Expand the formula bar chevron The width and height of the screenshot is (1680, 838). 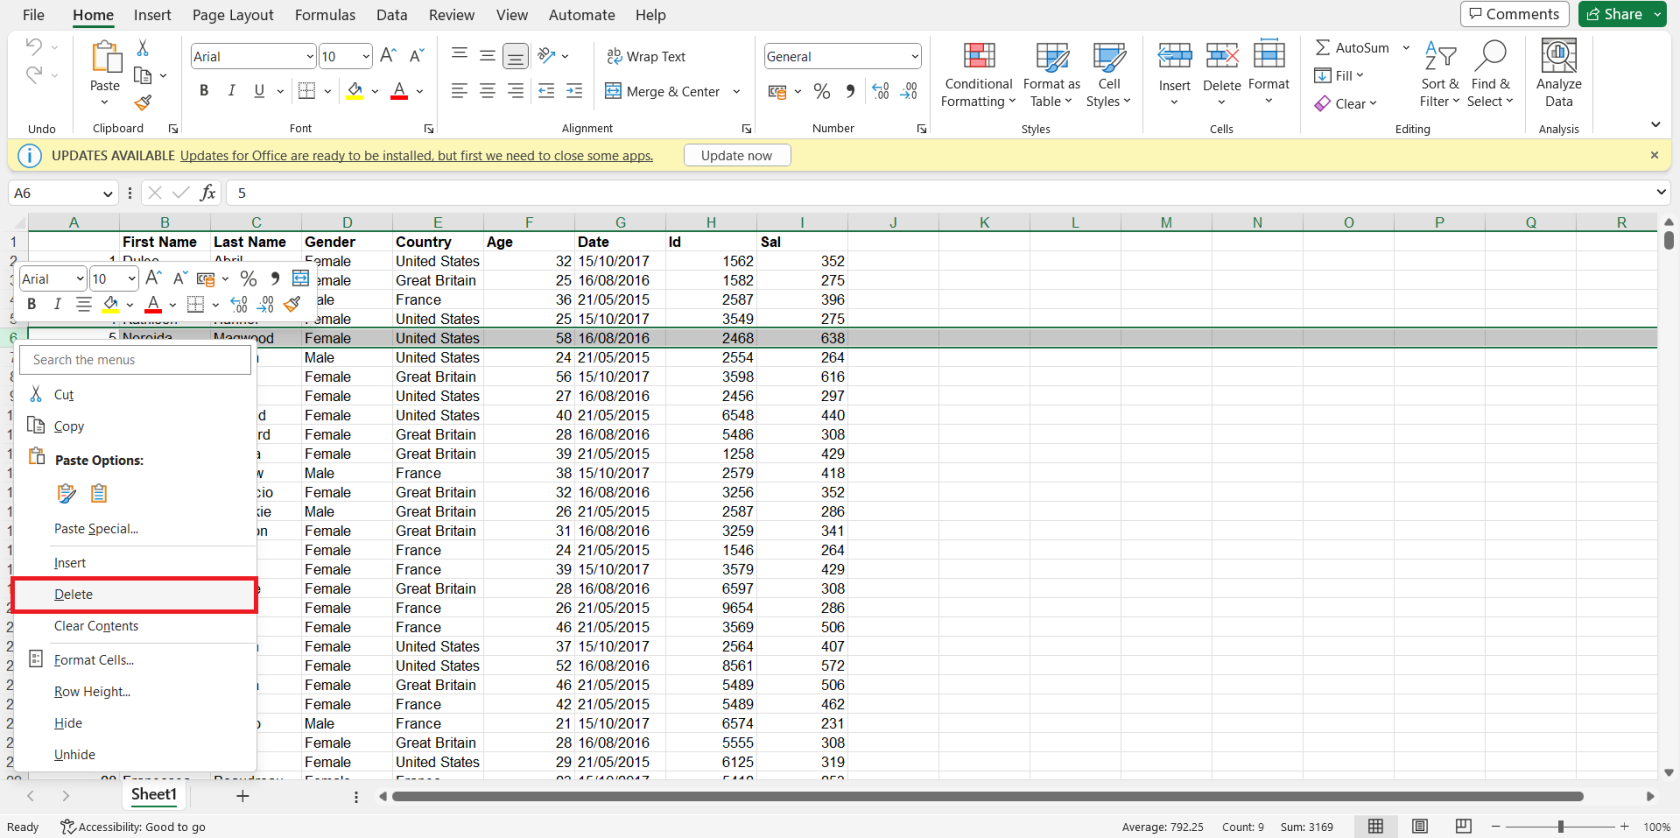pos(1661,192)
